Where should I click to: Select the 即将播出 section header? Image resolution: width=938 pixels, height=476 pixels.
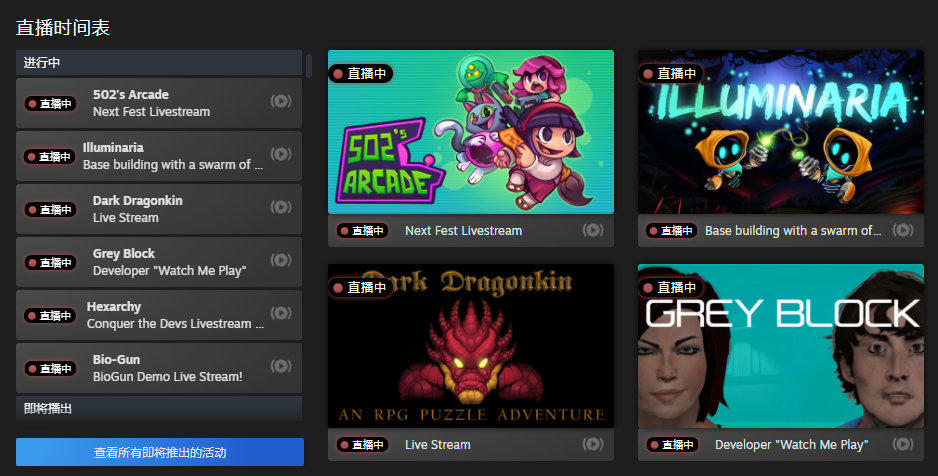point(159,408)
